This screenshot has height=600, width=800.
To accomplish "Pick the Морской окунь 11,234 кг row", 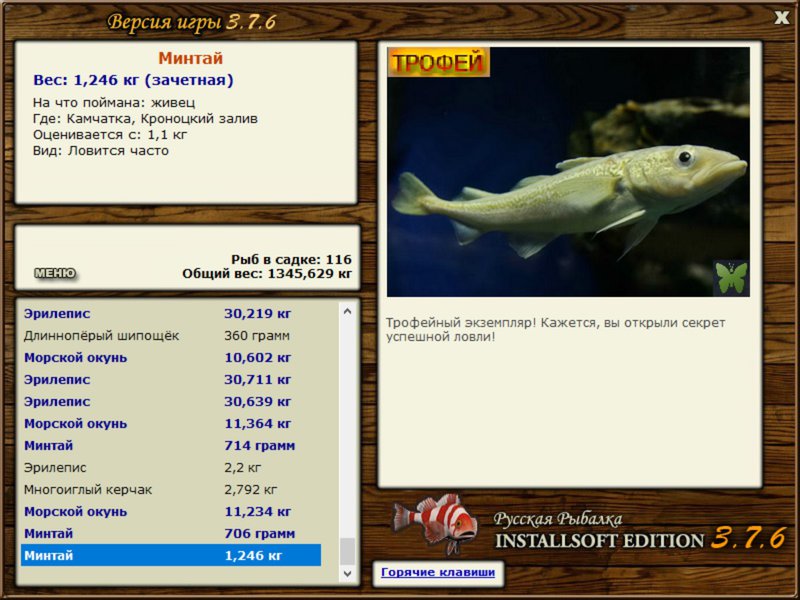I will coord(171,512).
